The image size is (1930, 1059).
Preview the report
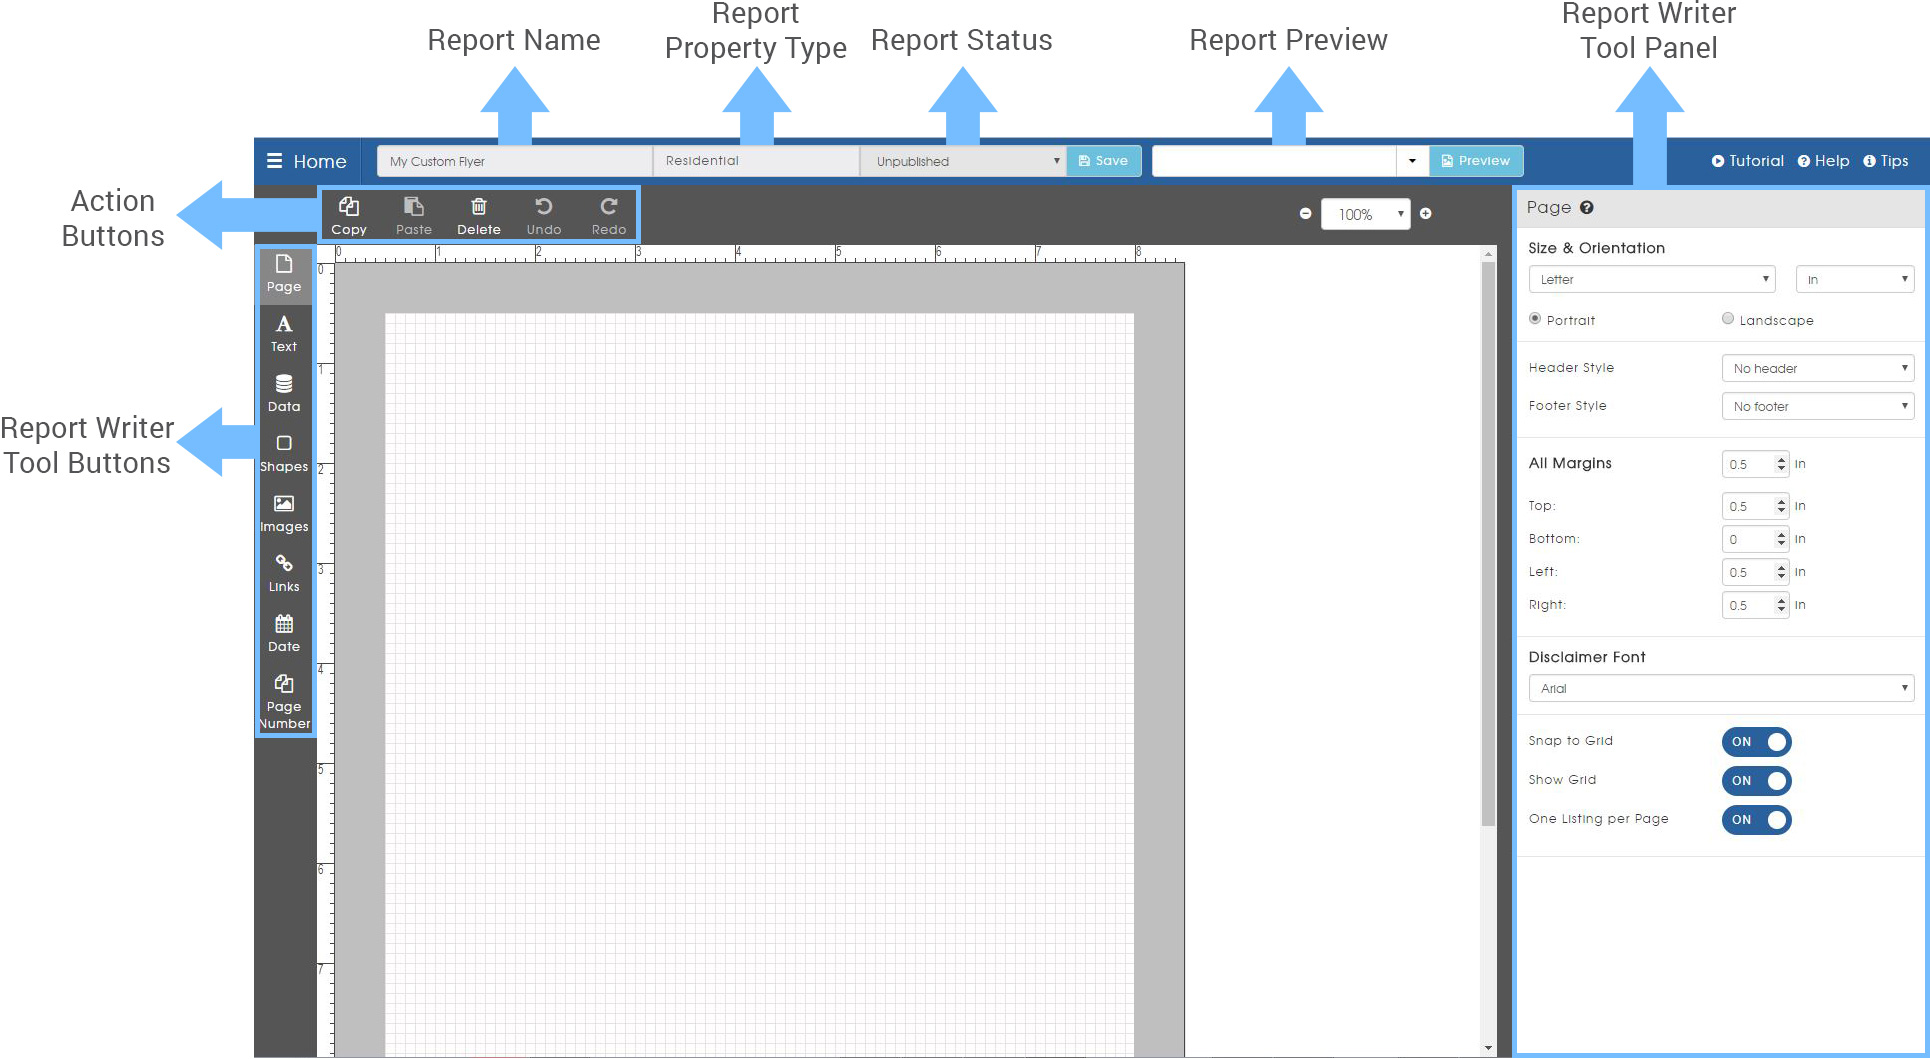click(1476, 160)
